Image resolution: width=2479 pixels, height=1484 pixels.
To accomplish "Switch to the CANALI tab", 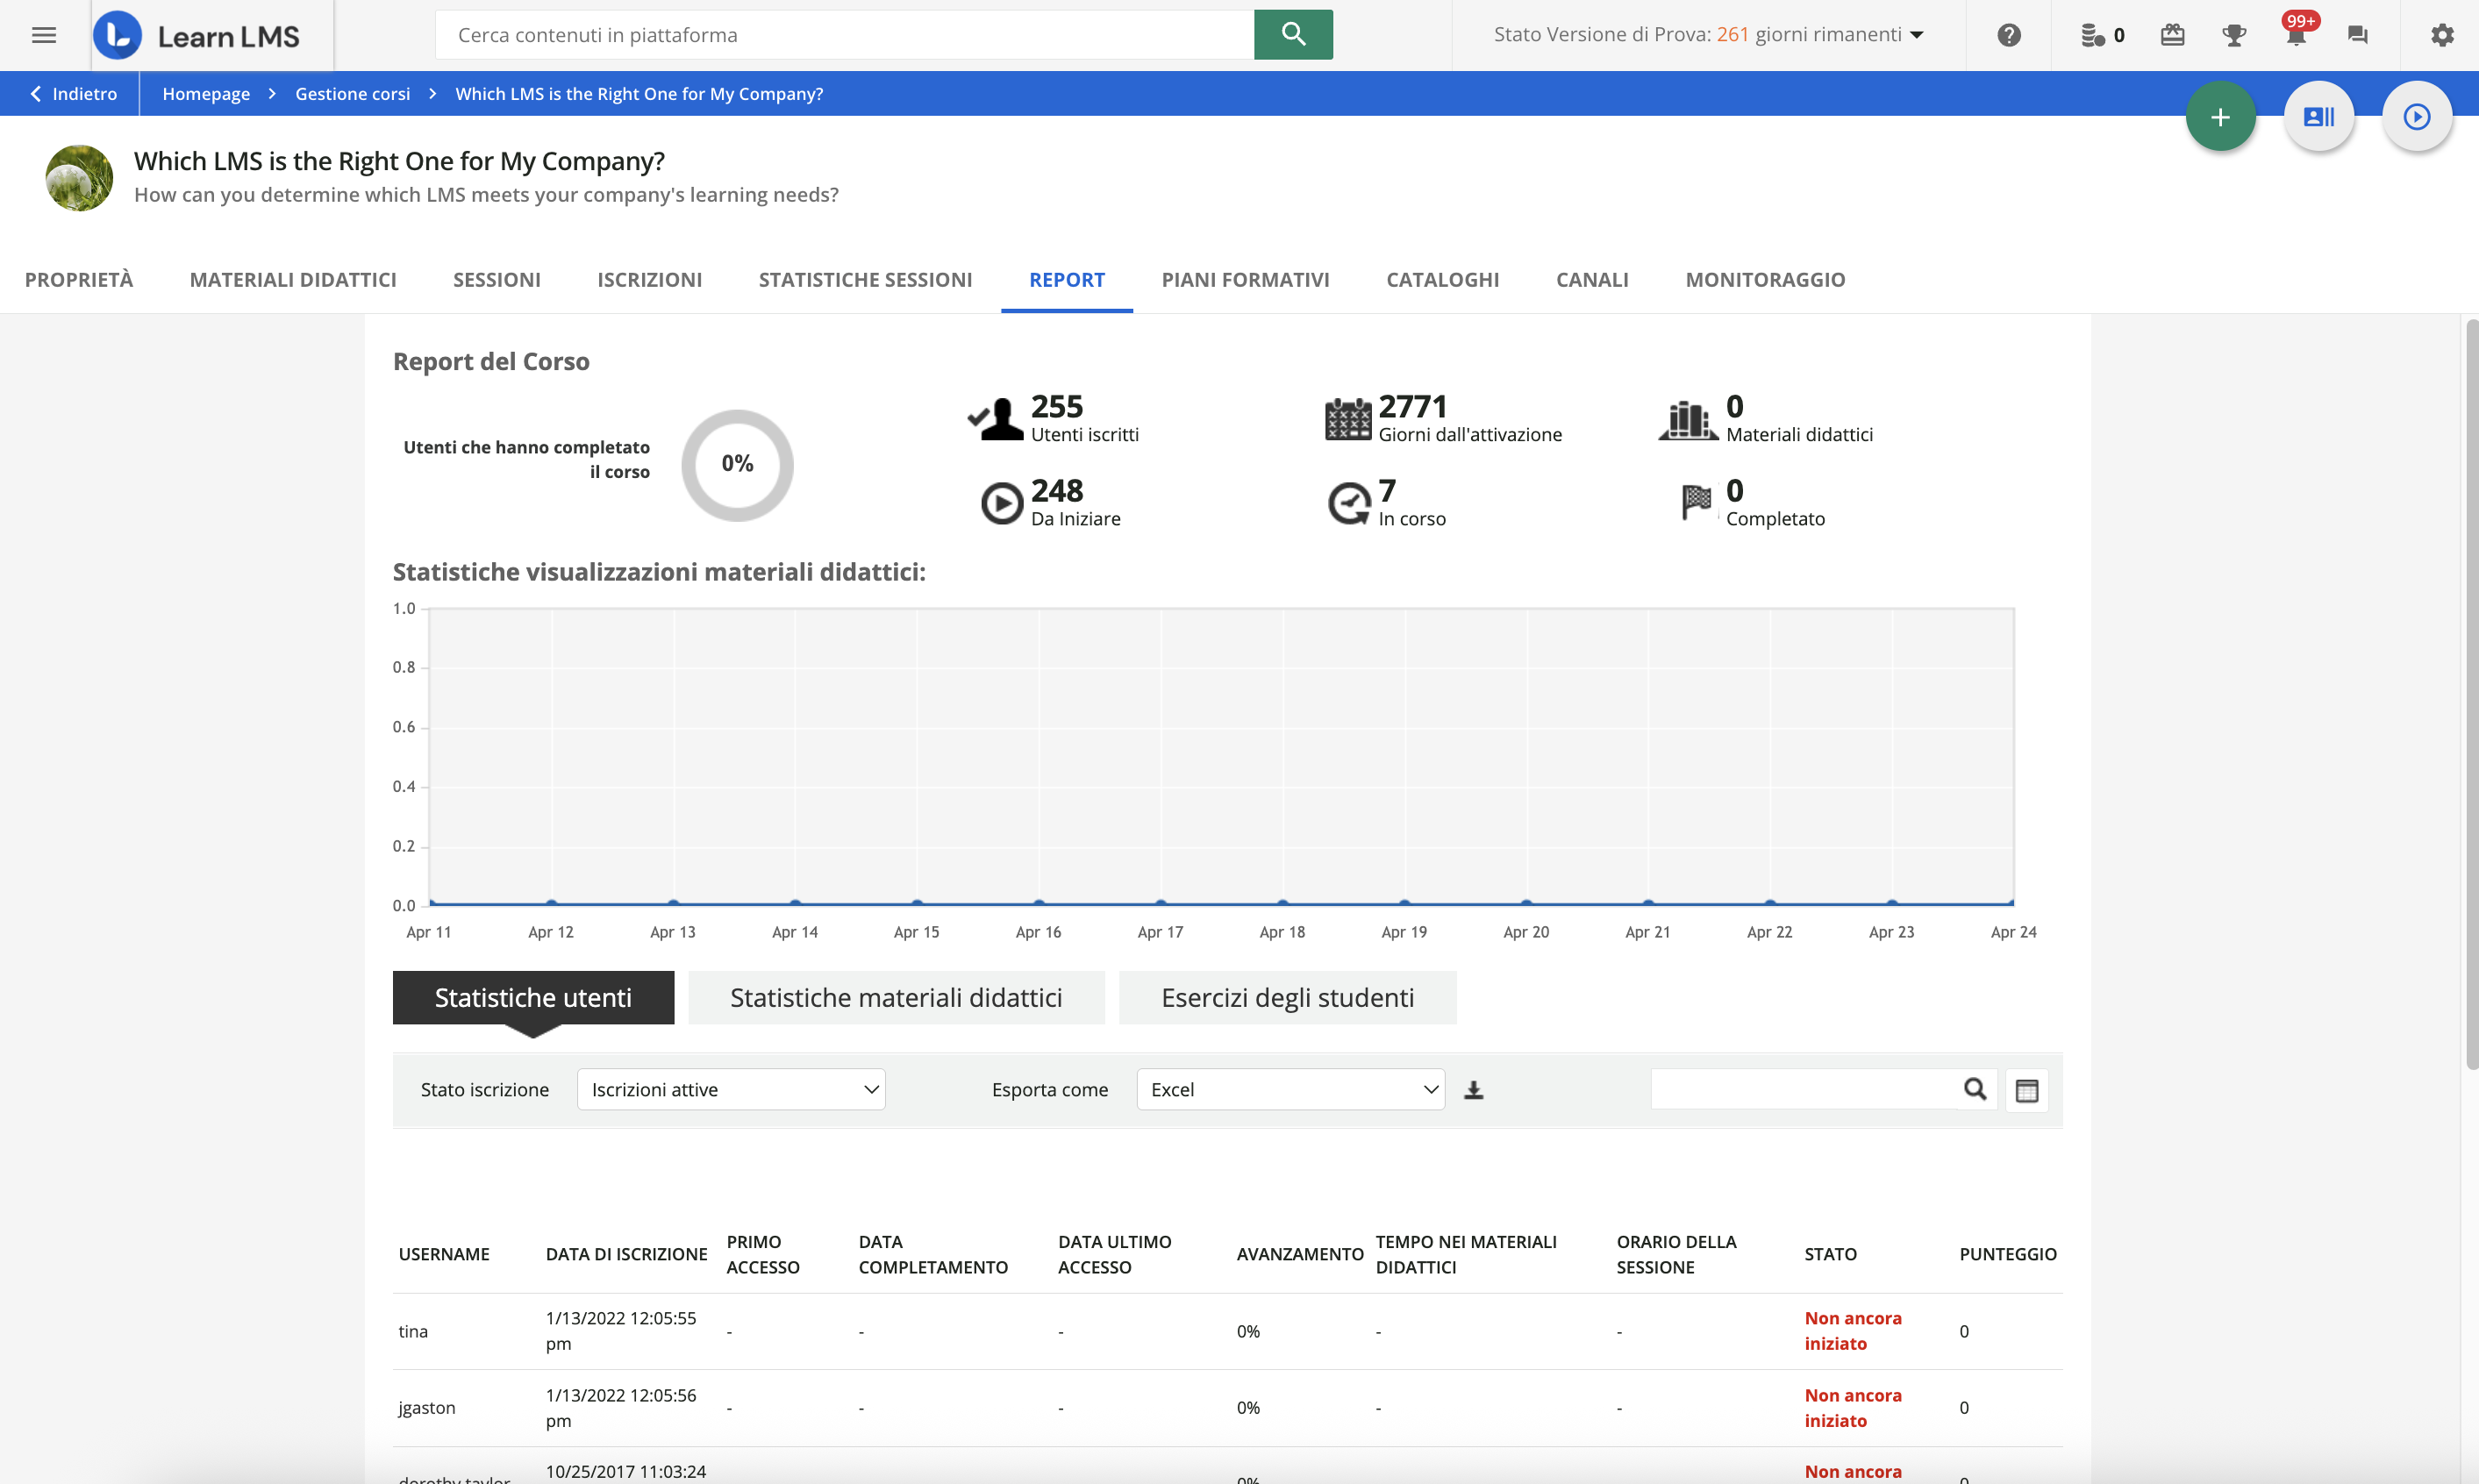I will (x=1592, y=280).
